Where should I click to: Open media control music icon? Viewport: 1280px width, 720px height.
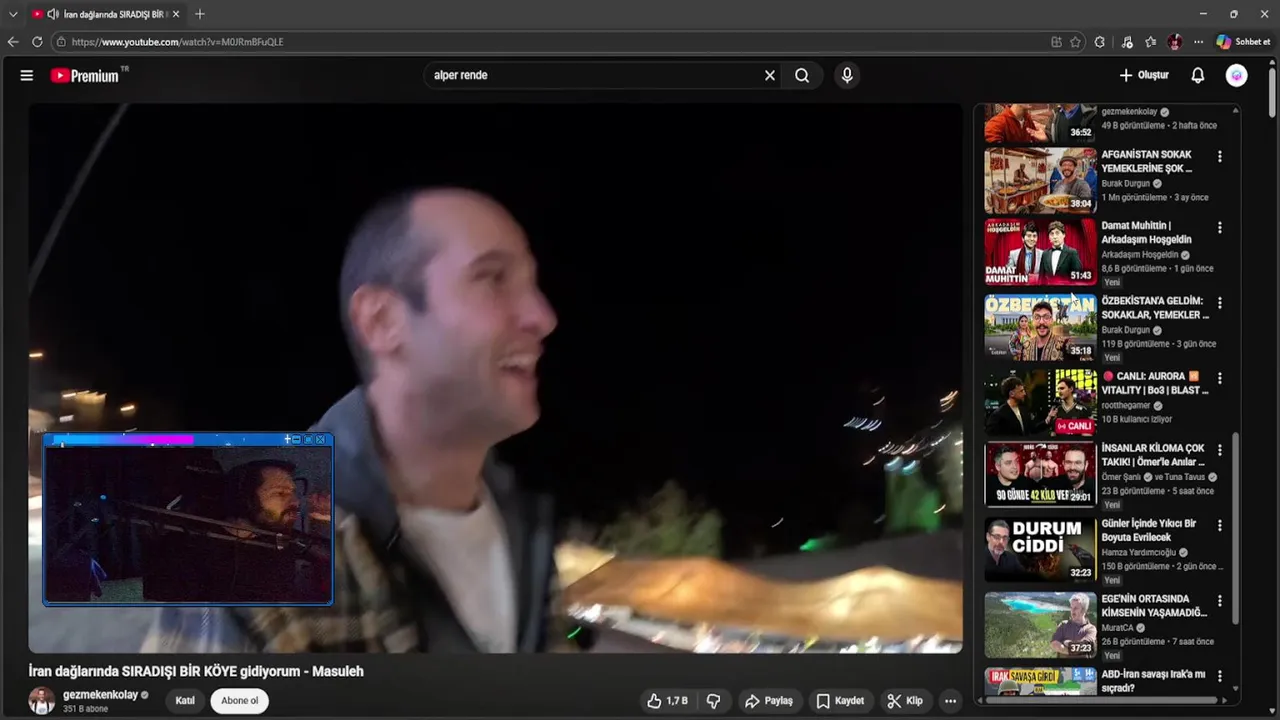coord(1127,42)
